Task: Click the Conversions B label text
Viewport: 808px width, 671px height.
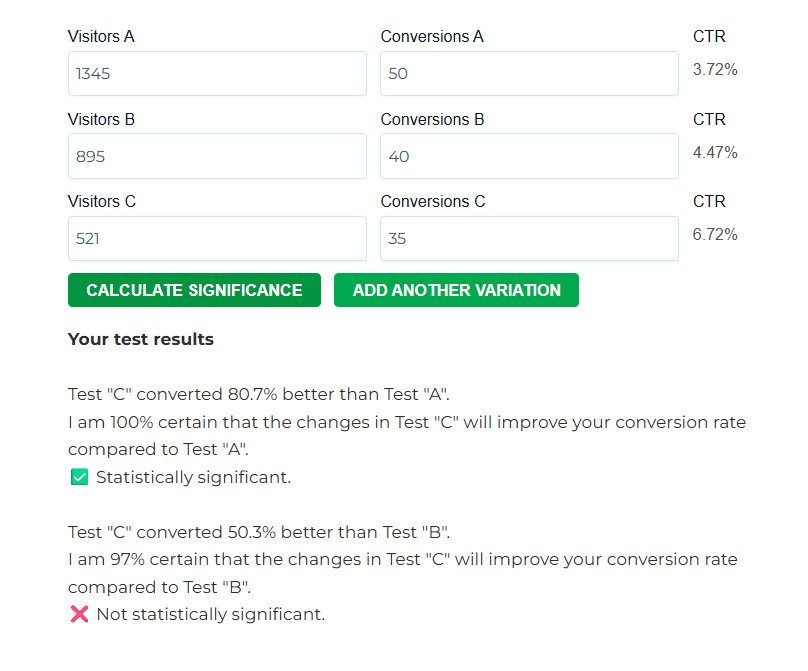Action: point(432,120)
